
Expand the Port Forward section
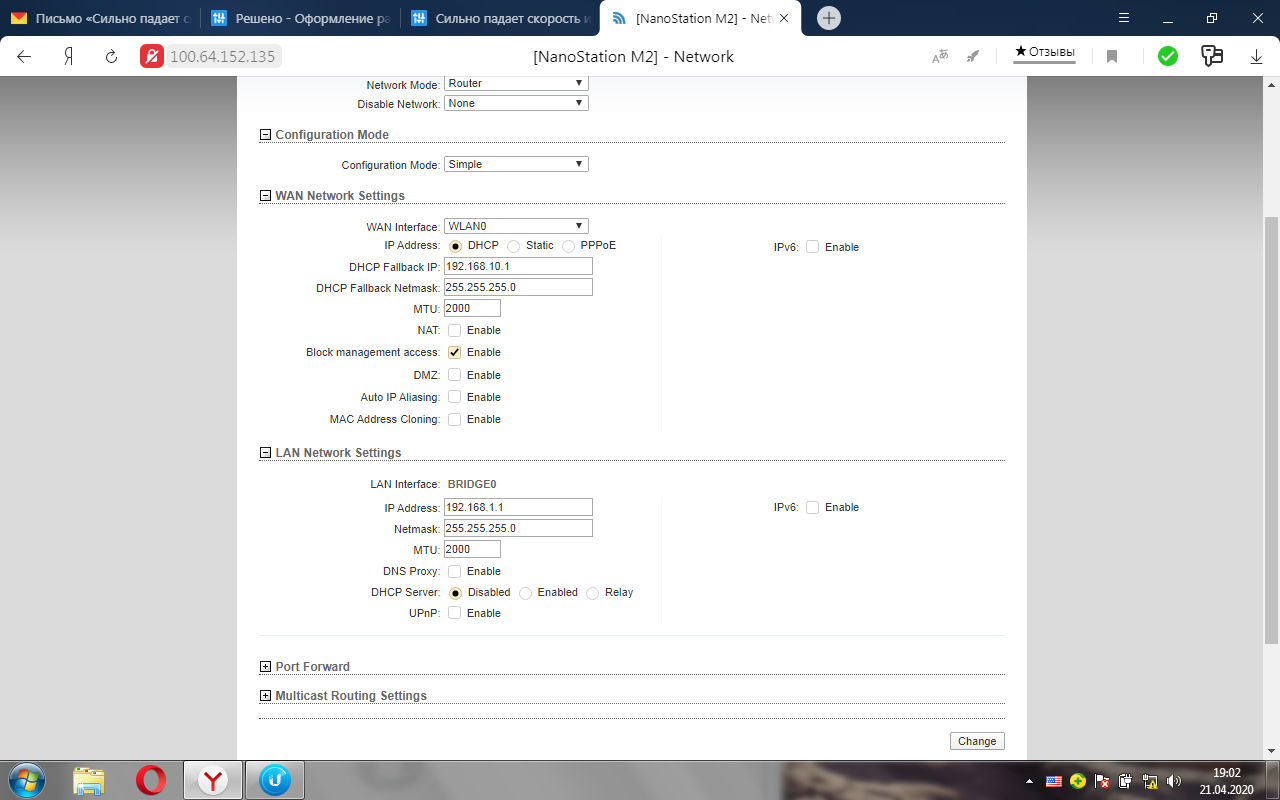(265, 667)
